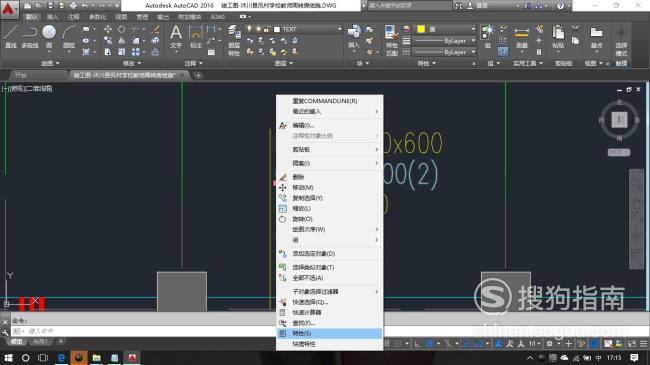Choose Quick Properties (快捷特性) in context menu
This screenshot has height=365, width=650.
[x=330, y=344]
